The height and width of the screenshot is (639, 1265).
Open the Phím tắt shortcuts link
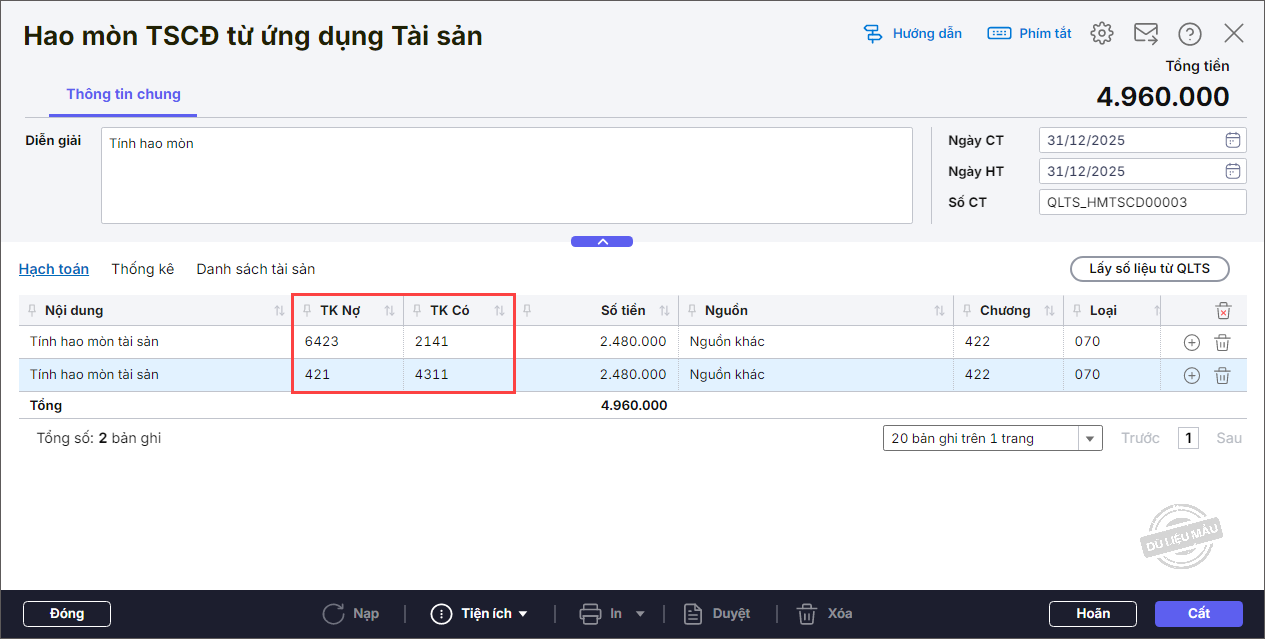click(x=1029, y=33)
